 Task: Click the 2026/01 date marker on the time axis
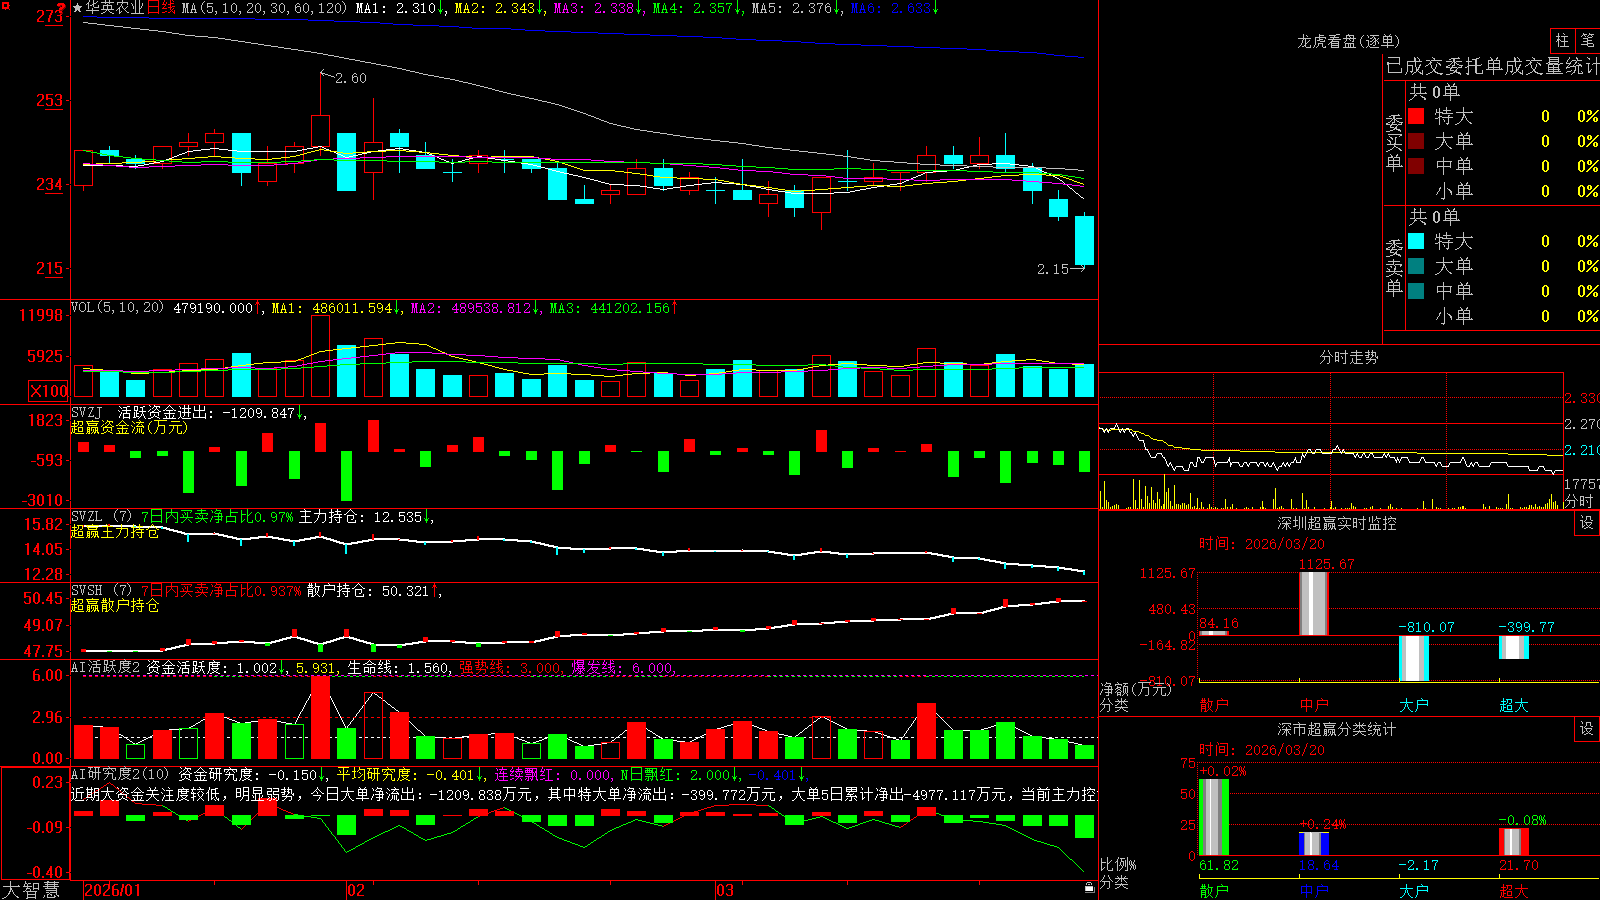[x=112, y=890]
